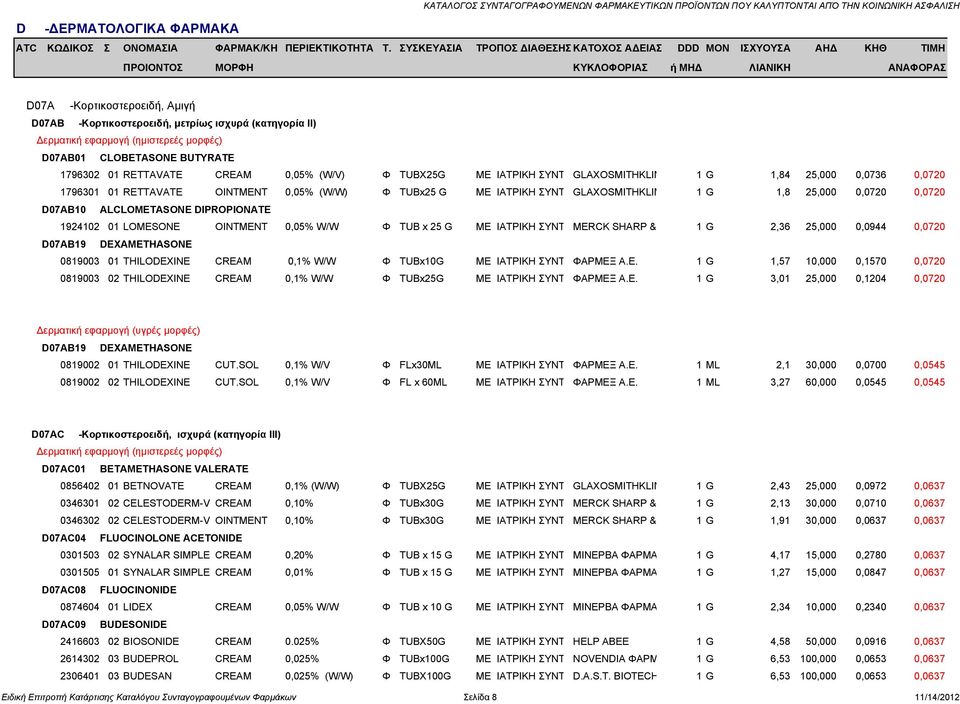This screenshot has height=704, width=960.
Task: Click the strength 0,01% in the SYNALAR row
Action: (x=299, y=572)
